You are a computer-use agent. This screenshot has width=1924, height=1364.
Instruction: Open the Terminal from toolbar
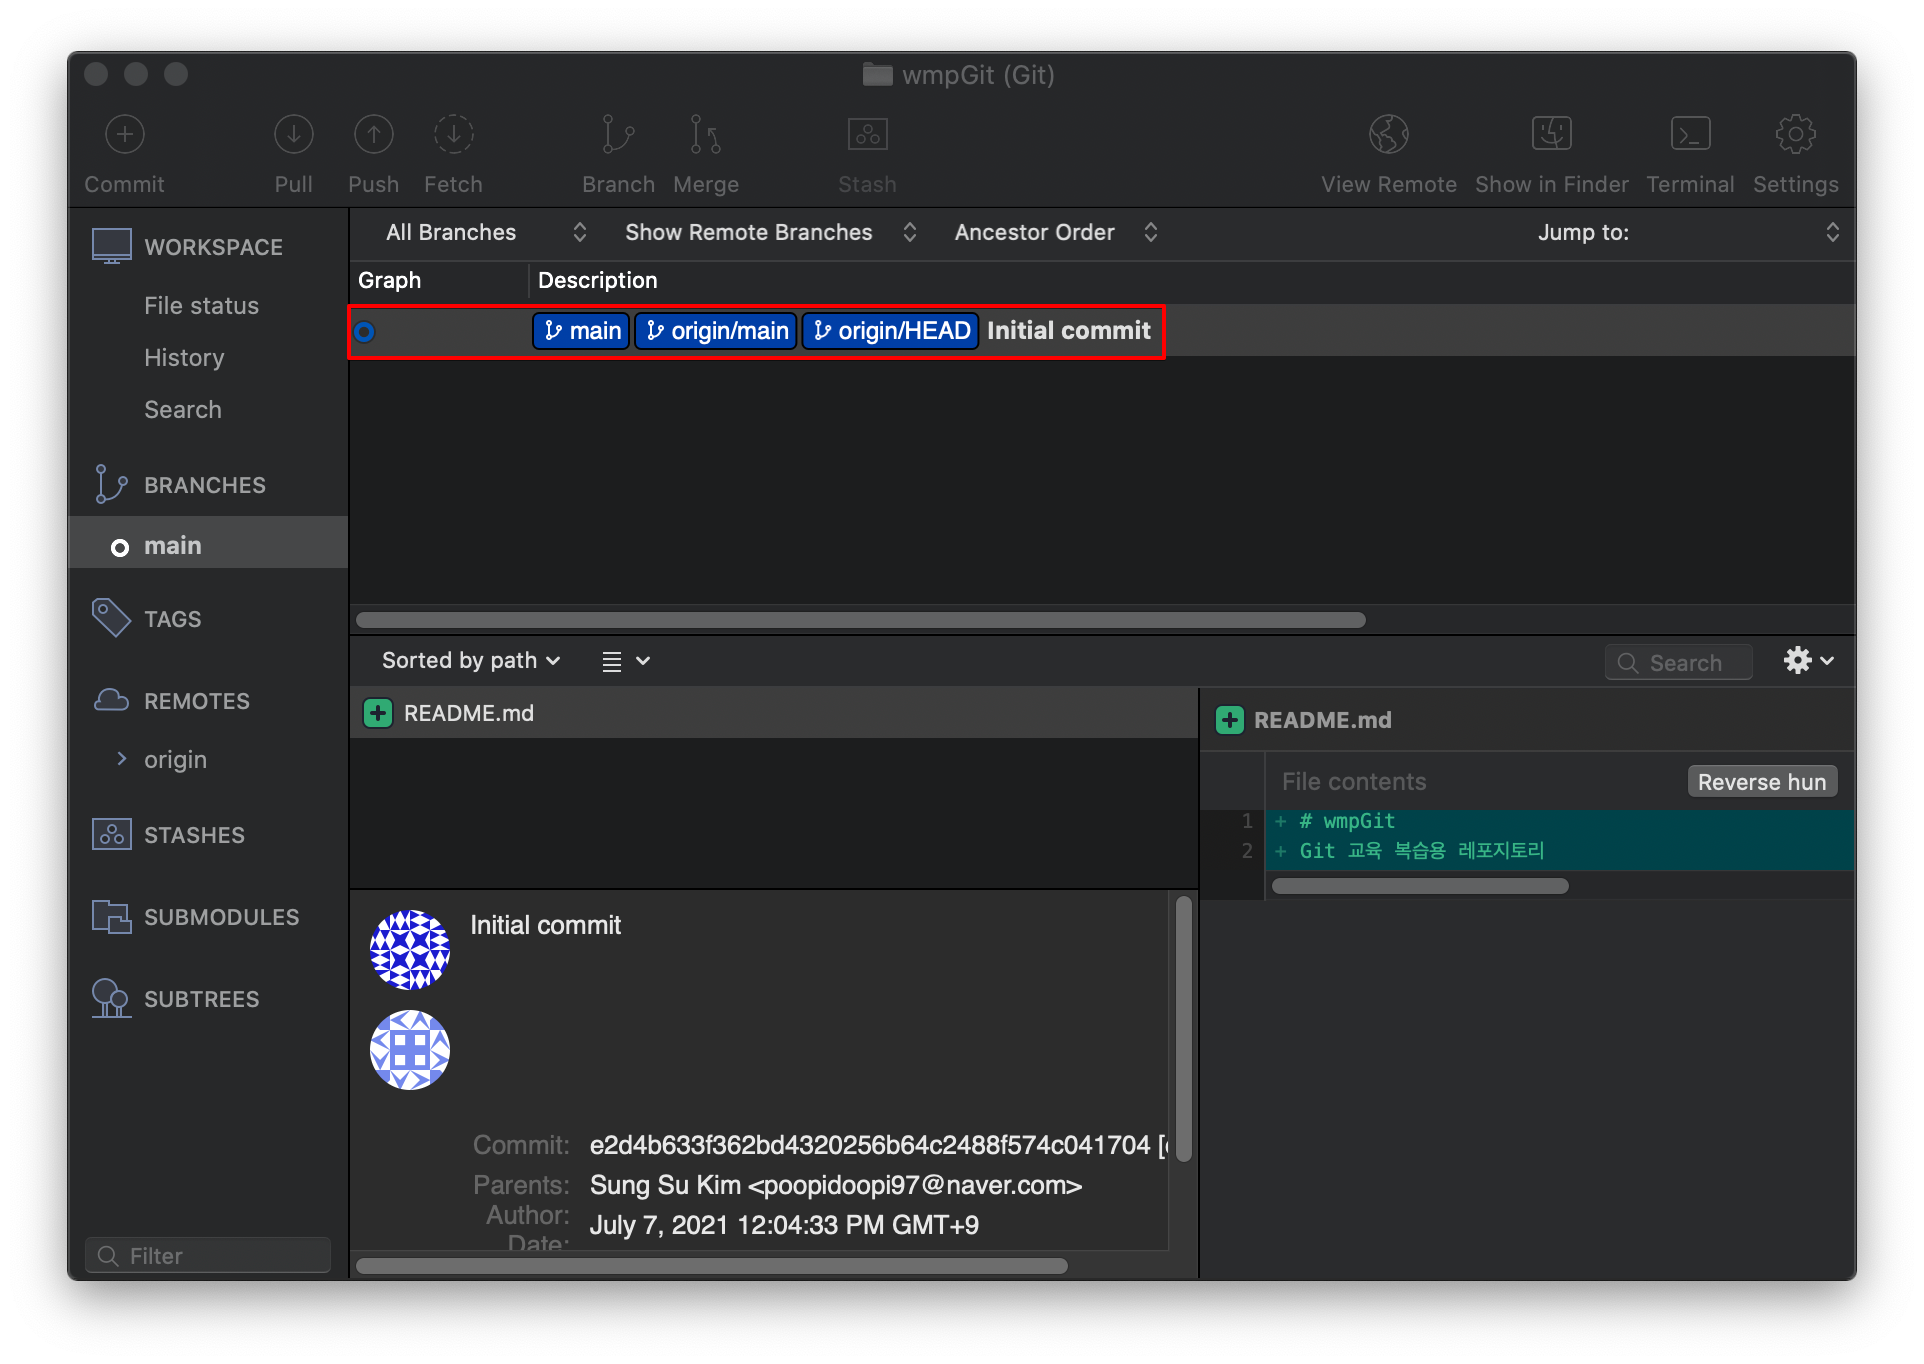point(1690,135)
